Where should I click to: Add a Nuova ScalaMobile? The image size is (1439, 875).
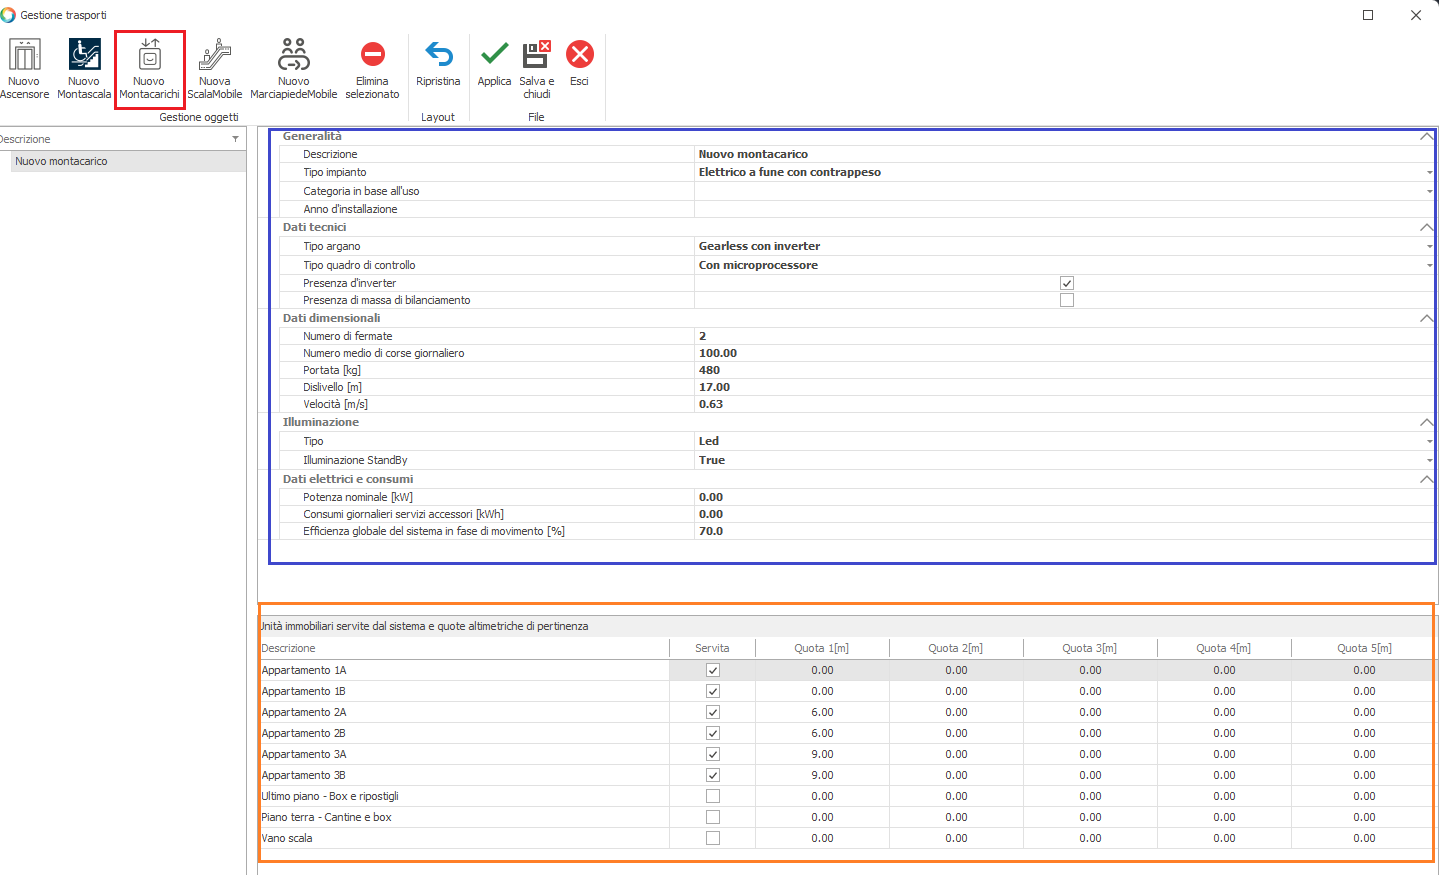click(x=214, y=56)
